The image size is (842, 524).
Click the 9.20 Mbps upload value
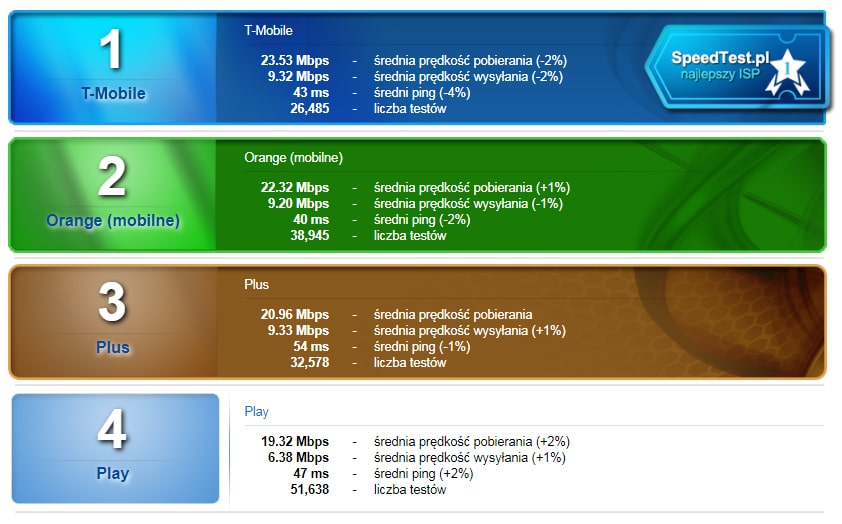pyautogui.click(x=298, y=203)
